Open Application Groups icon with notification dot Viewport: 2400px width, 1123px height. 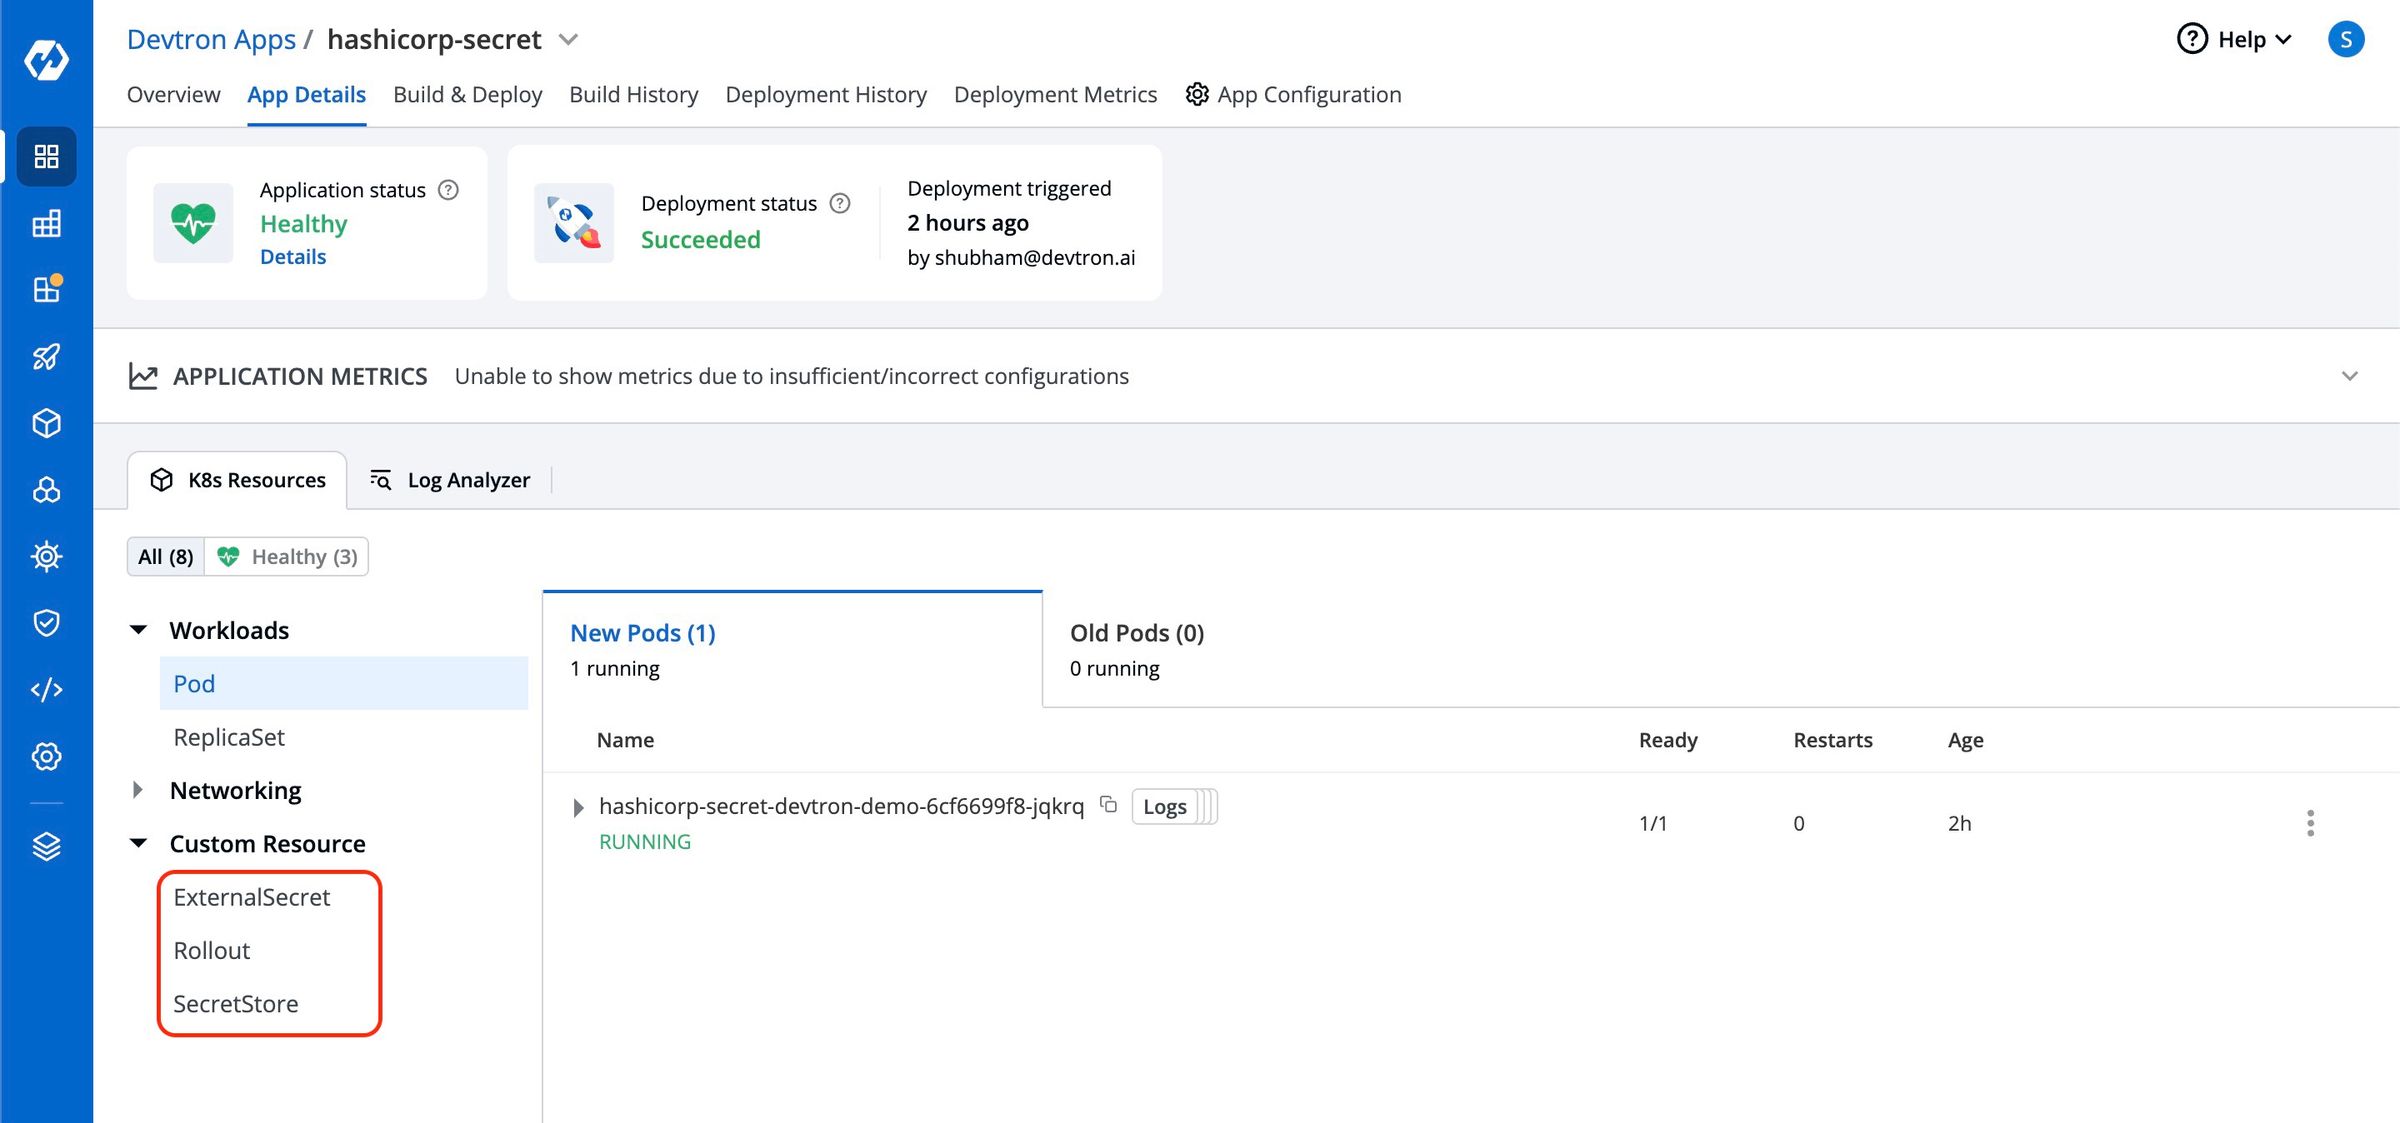pyautogui.click(x=46, y=289)
